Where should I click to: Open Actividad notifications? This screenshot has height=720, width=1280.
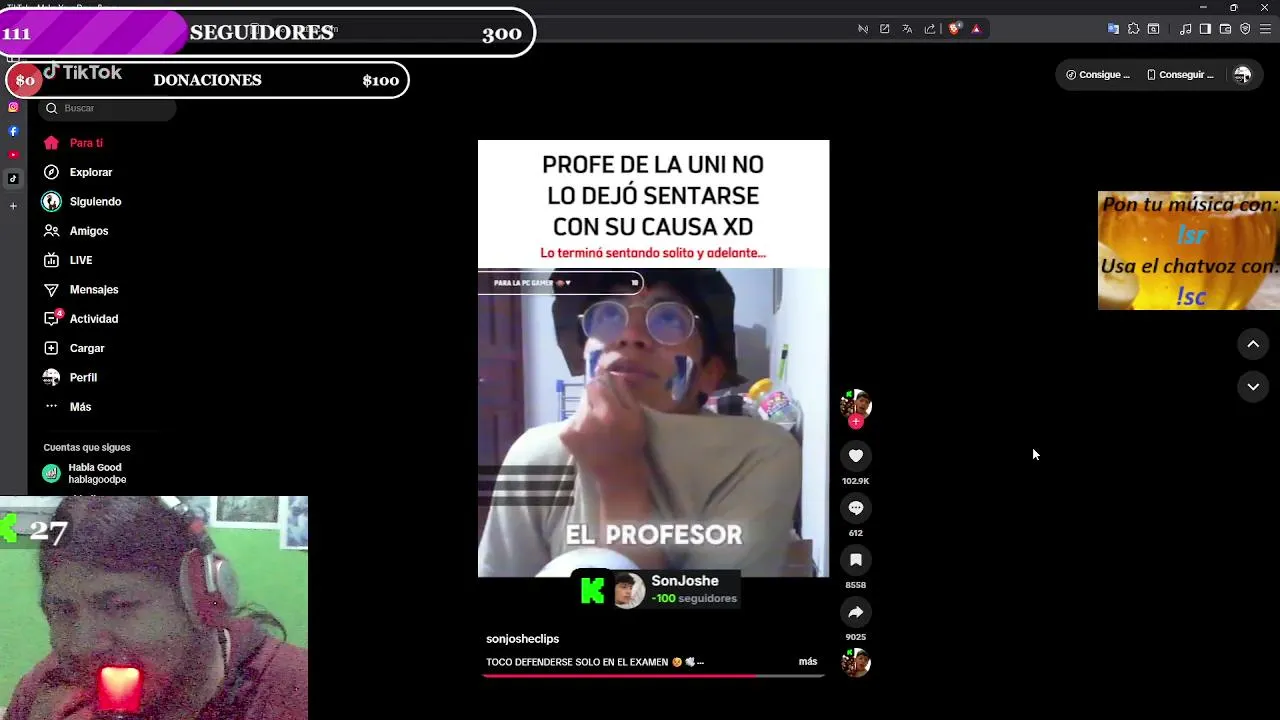94,319
